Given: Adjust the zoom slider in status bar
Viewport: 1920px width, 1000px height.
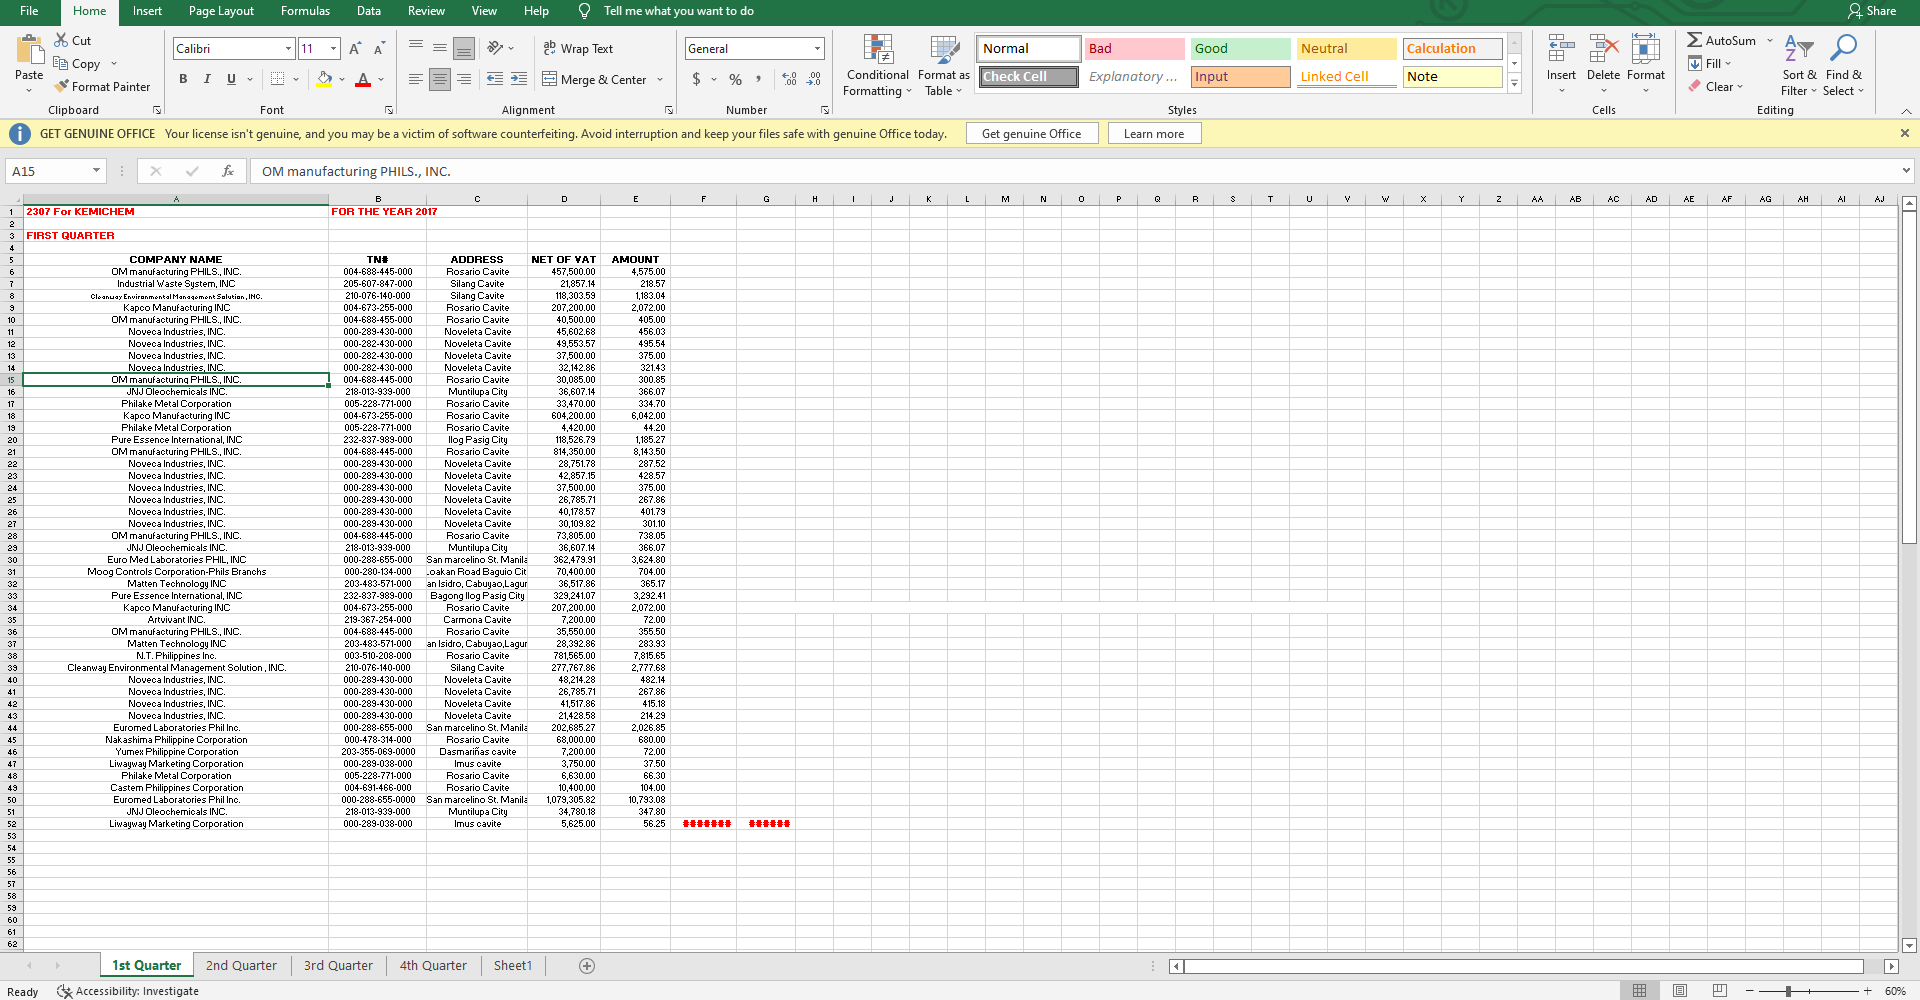Looking at the screenshot, I should [x=1788, y=991].
